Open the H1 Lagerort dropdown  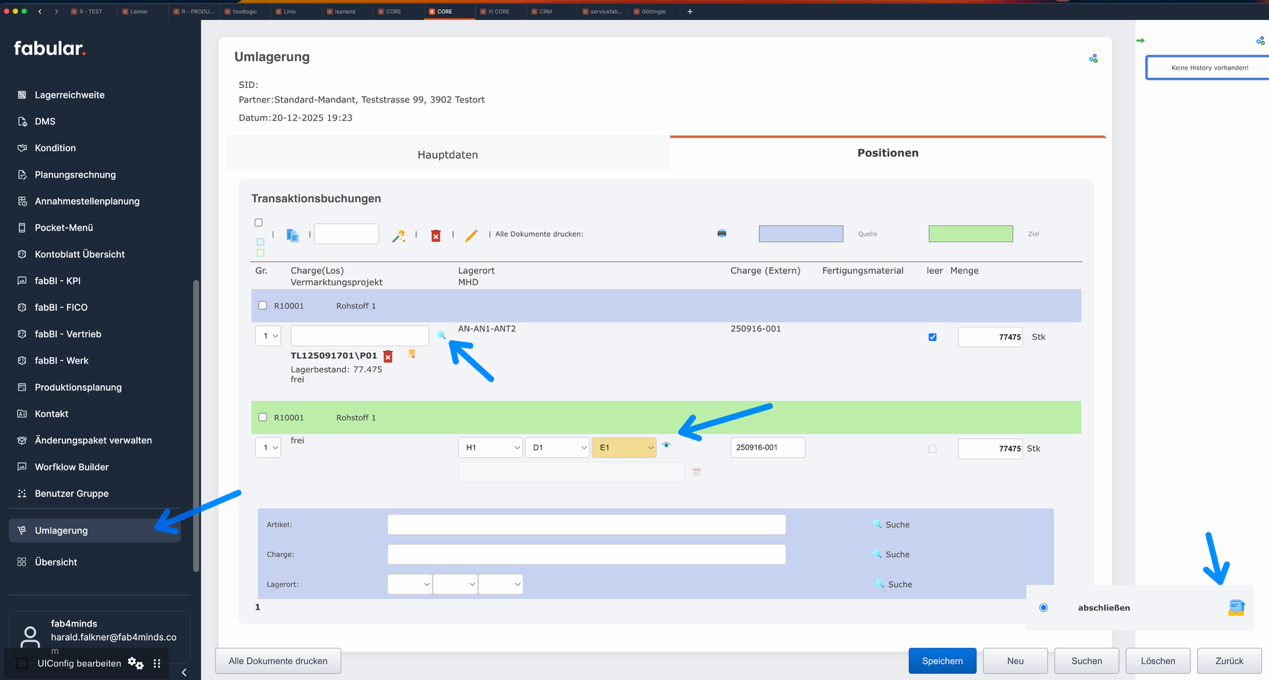490,448
